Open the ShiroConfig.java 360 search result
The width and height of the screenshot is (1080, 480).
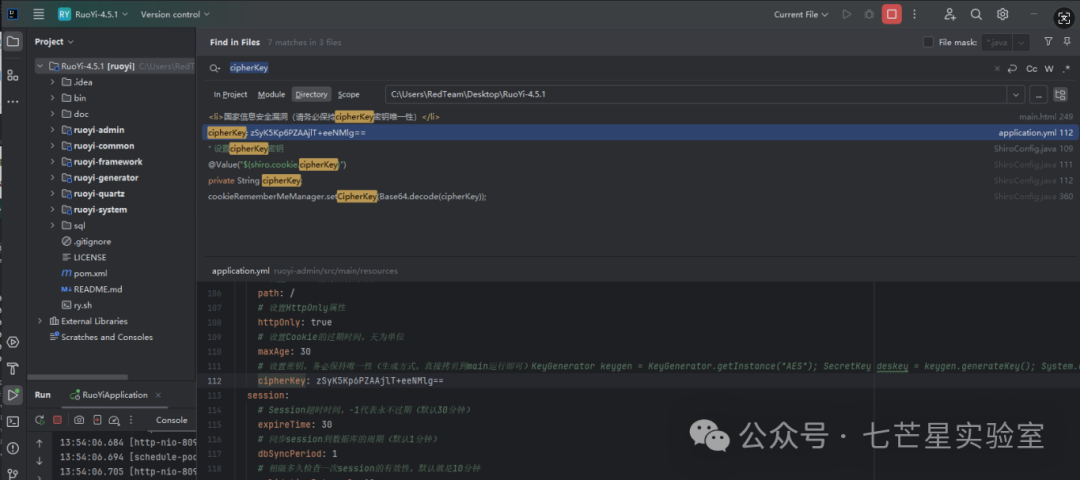[x=641, y=196]
